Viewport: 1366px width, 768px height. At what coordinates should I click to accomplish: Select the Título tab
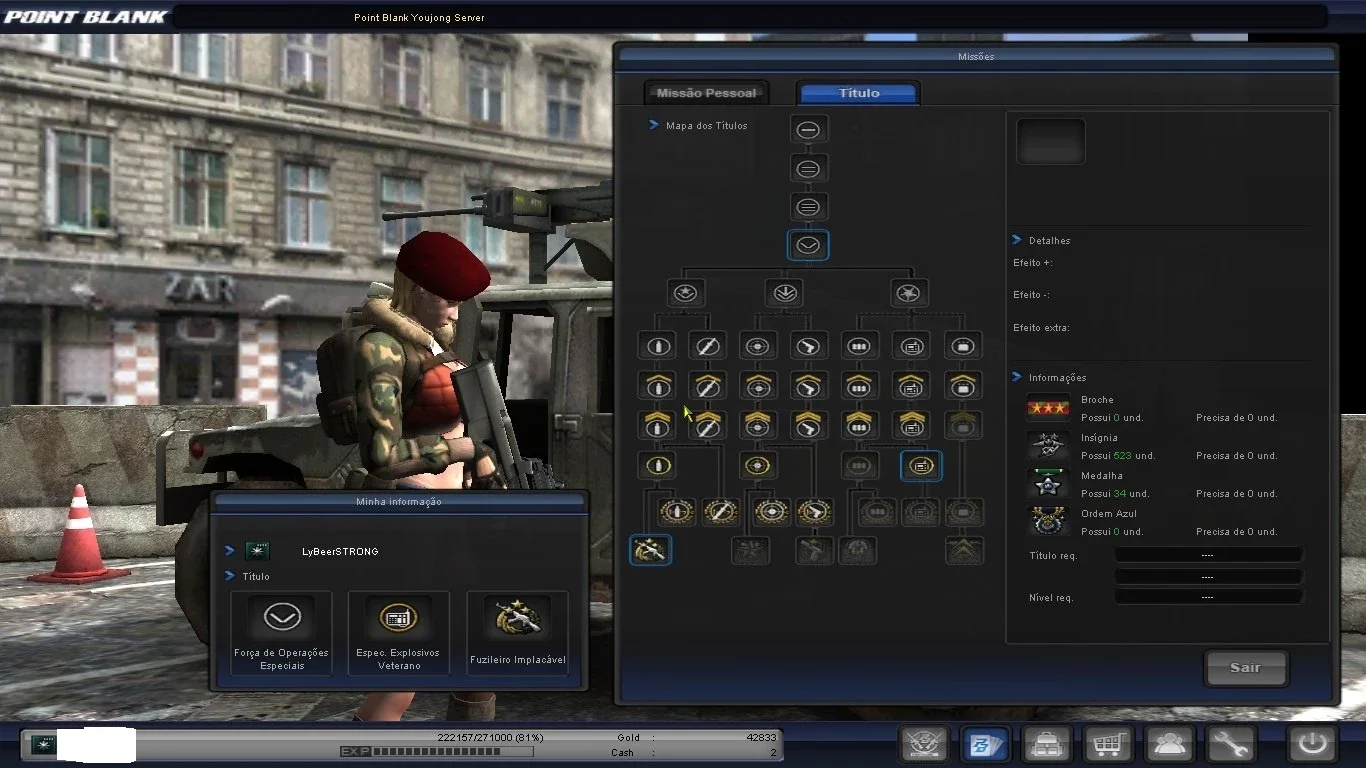pos(859,93)
